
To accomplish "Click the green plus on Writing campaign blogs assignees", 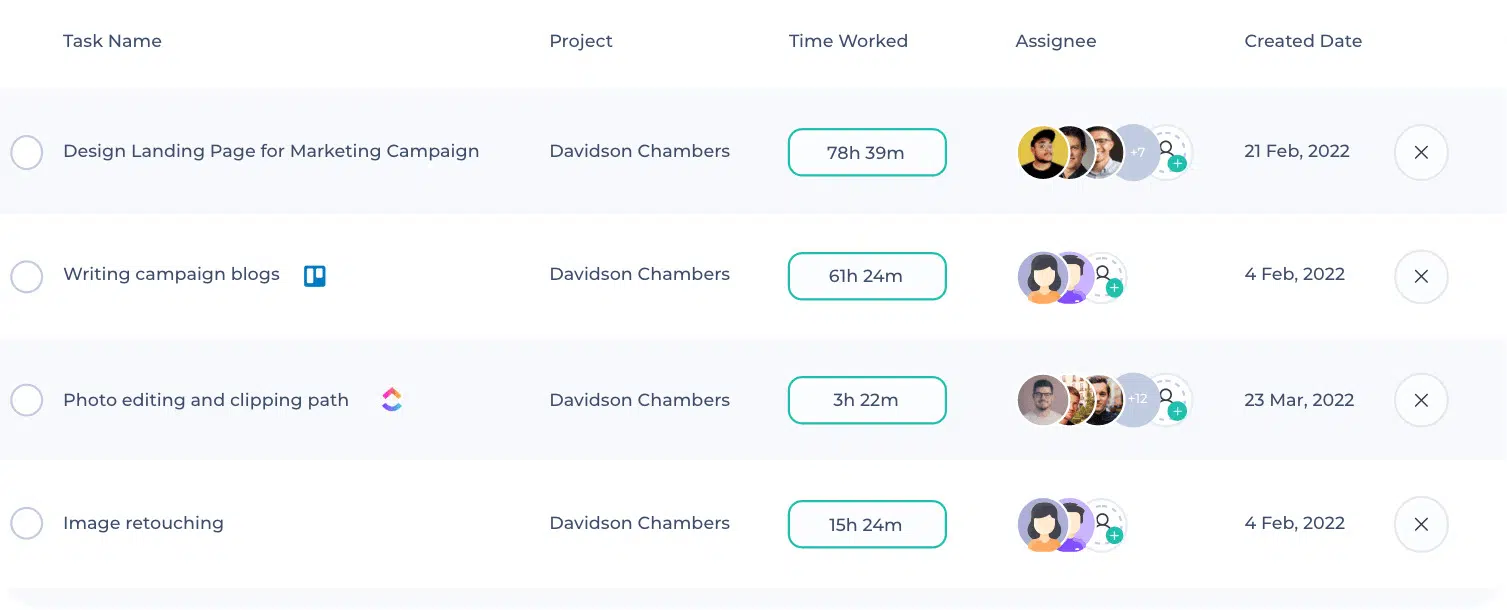I will 1113,289.
